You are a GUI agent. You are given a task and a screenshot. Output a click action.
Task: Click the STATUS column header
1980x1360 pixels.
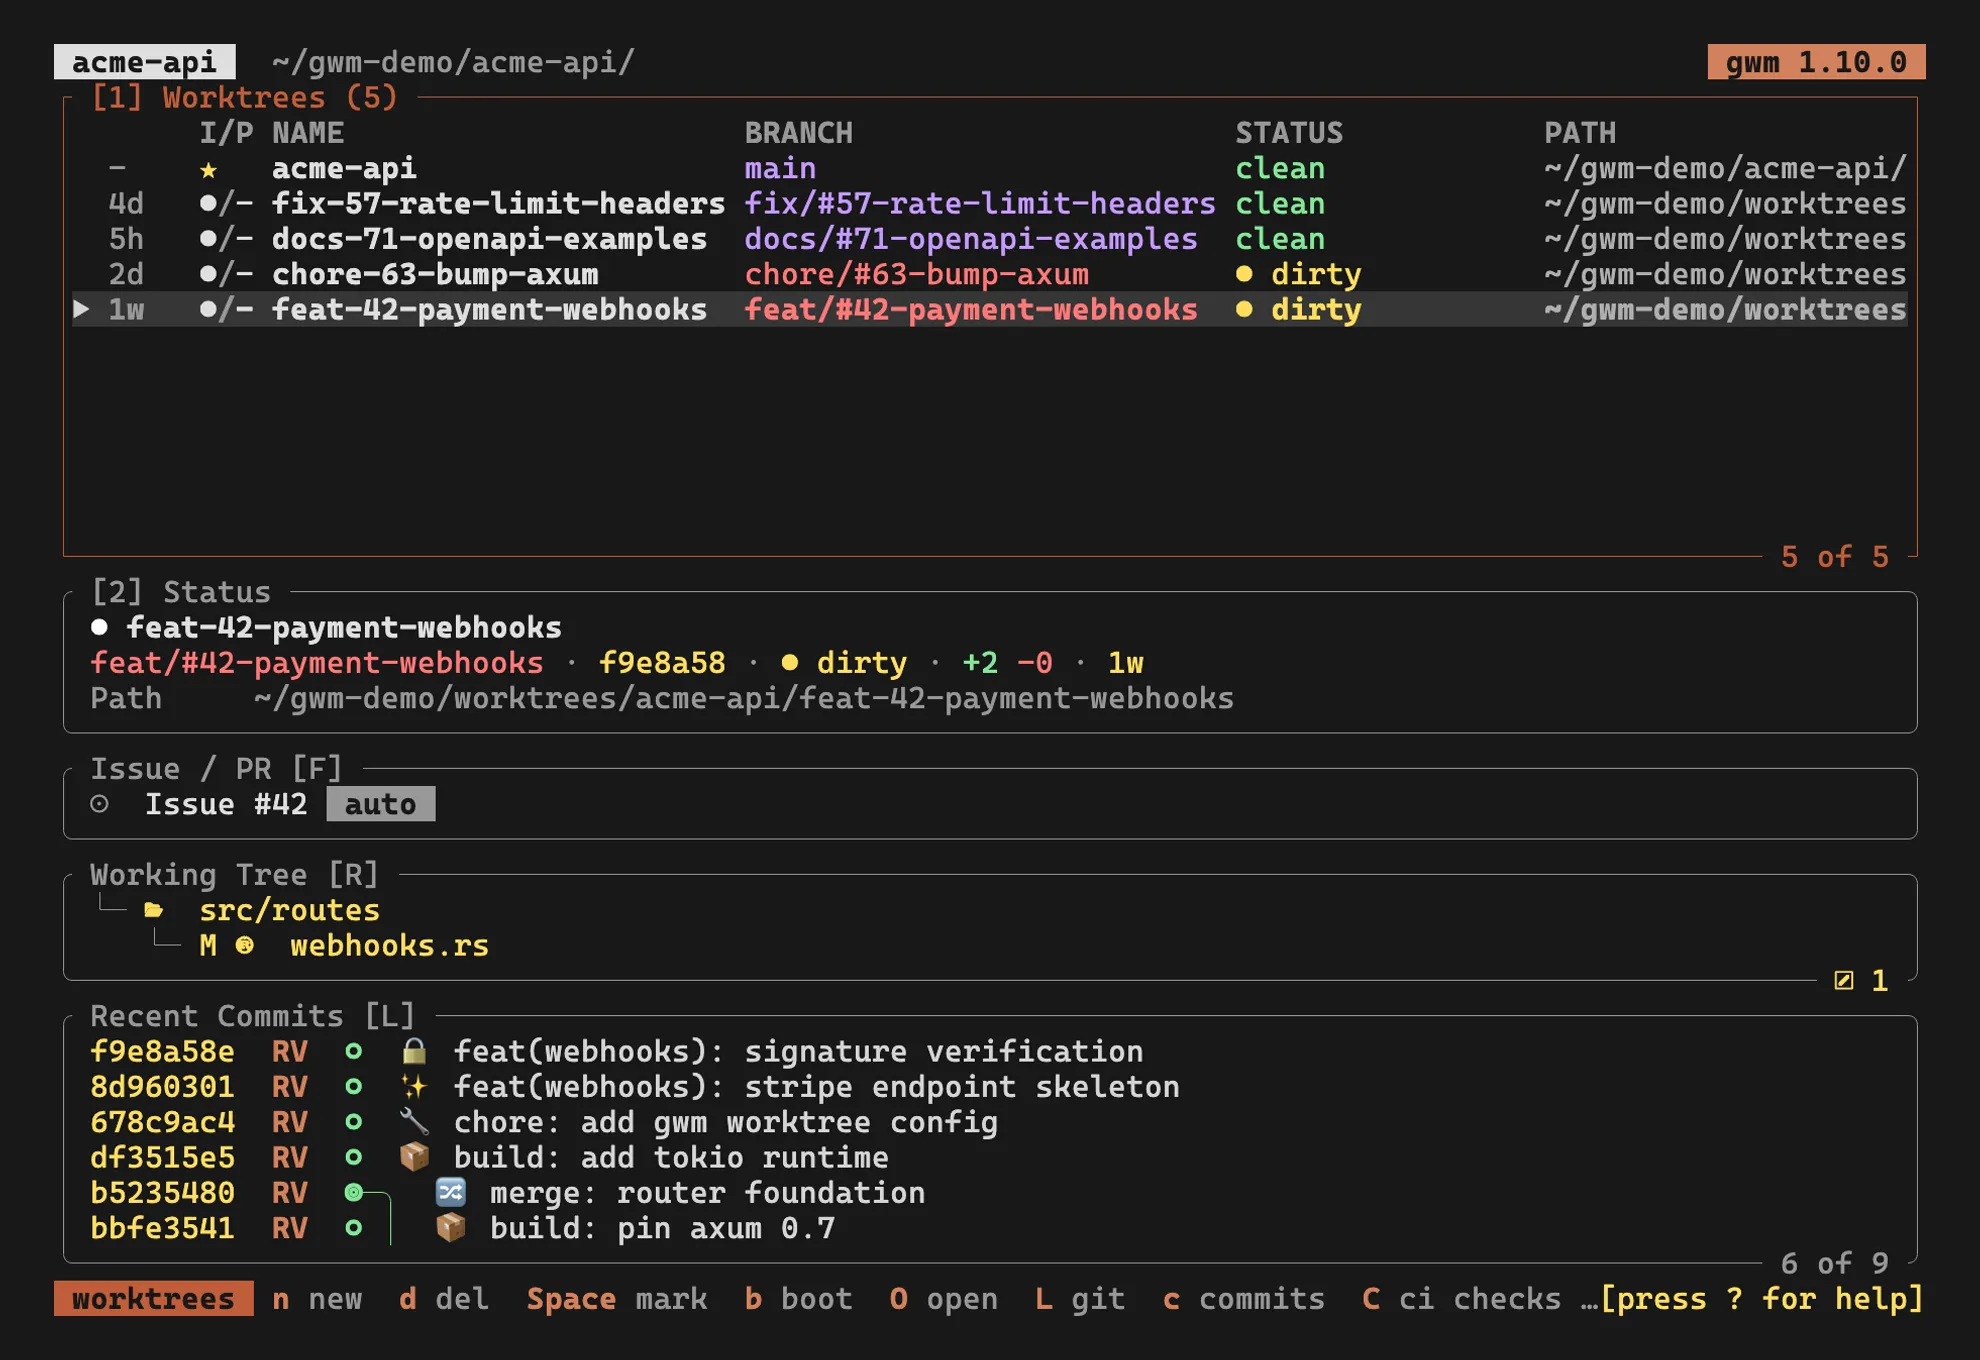pyautogui.click(x=1289, y=133)
